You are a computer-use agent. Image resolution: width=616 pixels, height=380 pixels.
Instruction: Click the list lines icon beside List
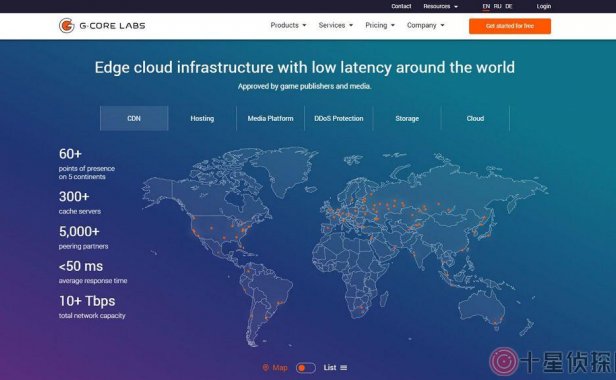tap(344, 367)
